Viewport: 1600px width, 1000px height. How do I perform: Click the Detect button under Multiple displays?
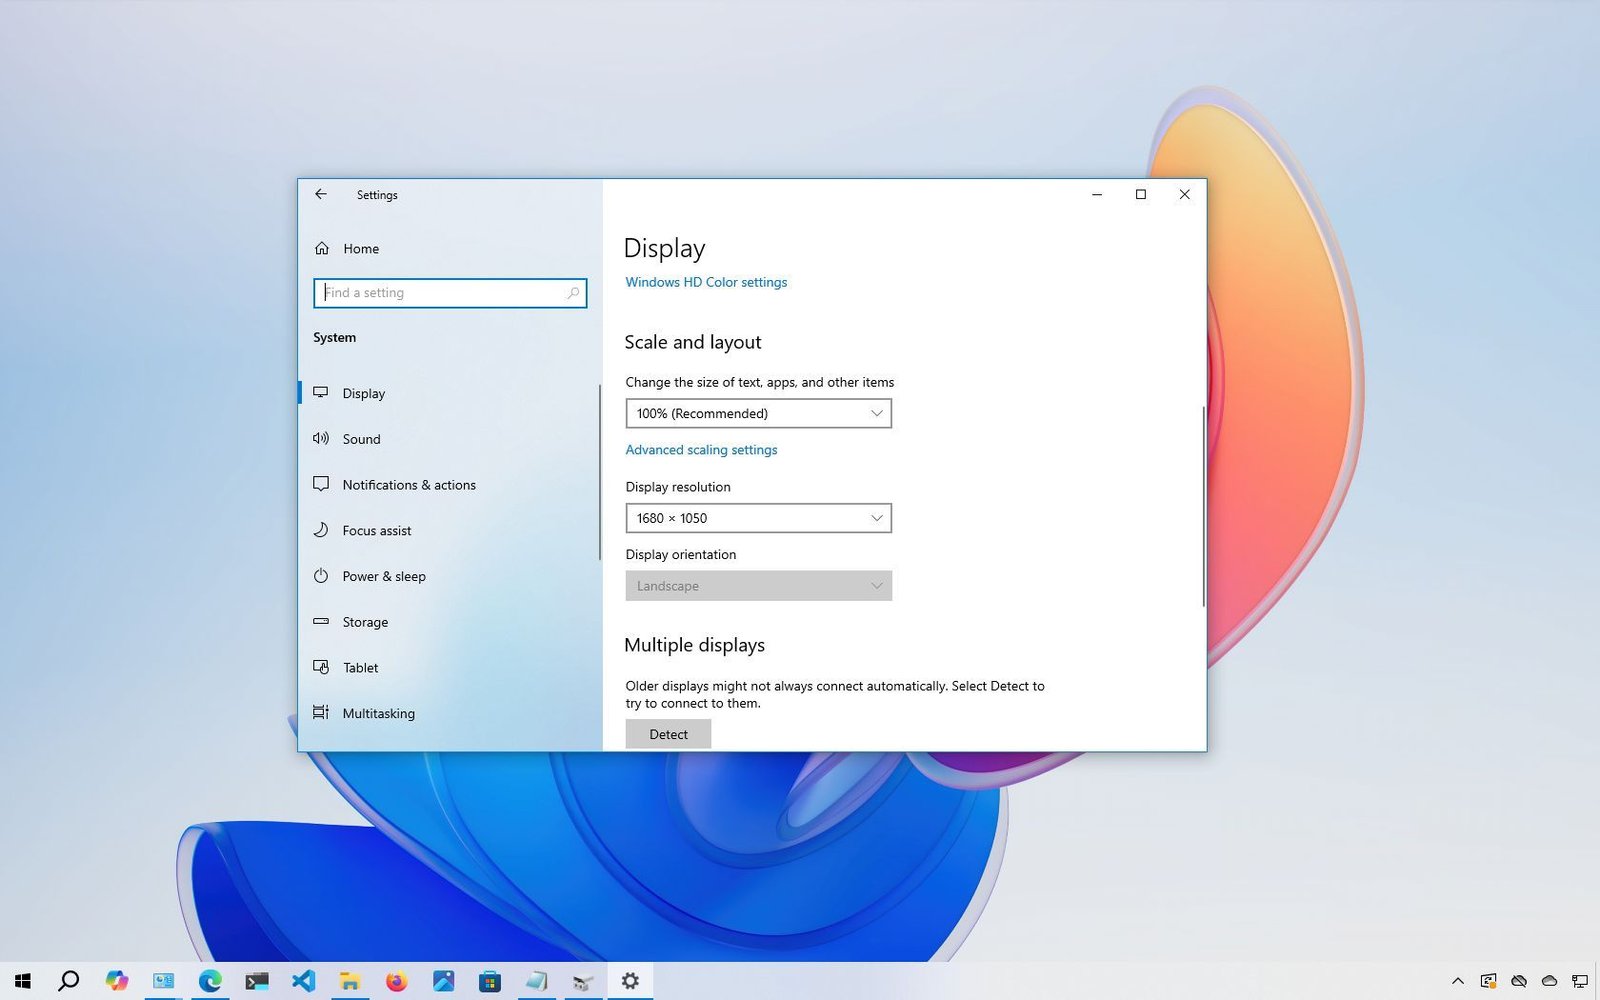point(667,733)
